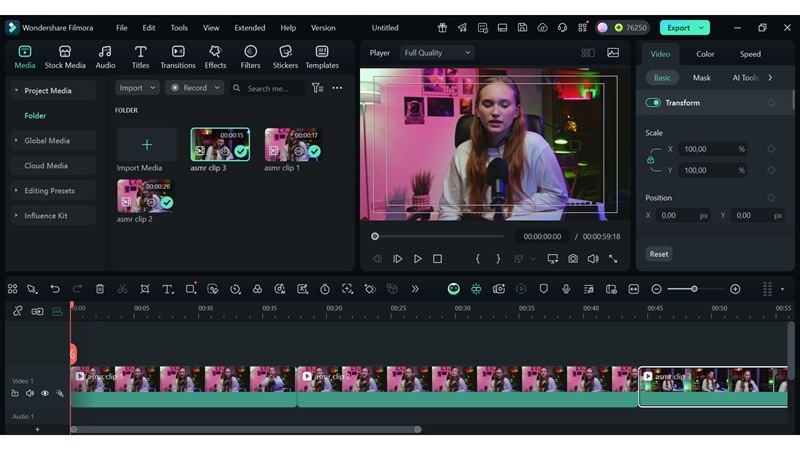Open the Templates panel
Image resolution: width=800 pixels, height=450 pixels.
322,57
